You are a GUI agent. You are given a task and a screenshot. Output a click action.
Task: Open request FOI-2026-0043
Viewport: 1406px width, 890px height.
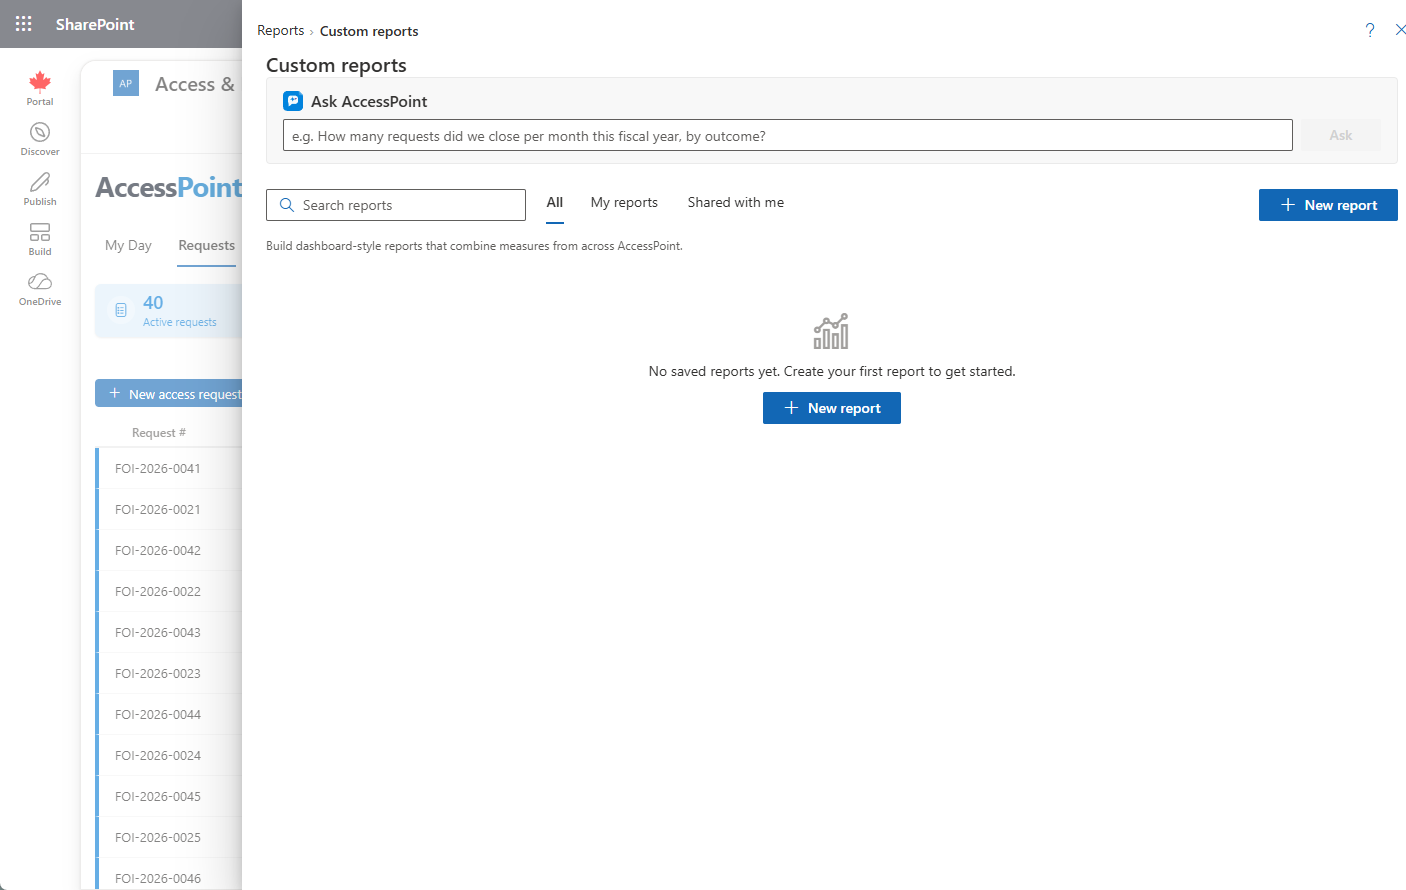pyautogui.click(x=158, y=633)
